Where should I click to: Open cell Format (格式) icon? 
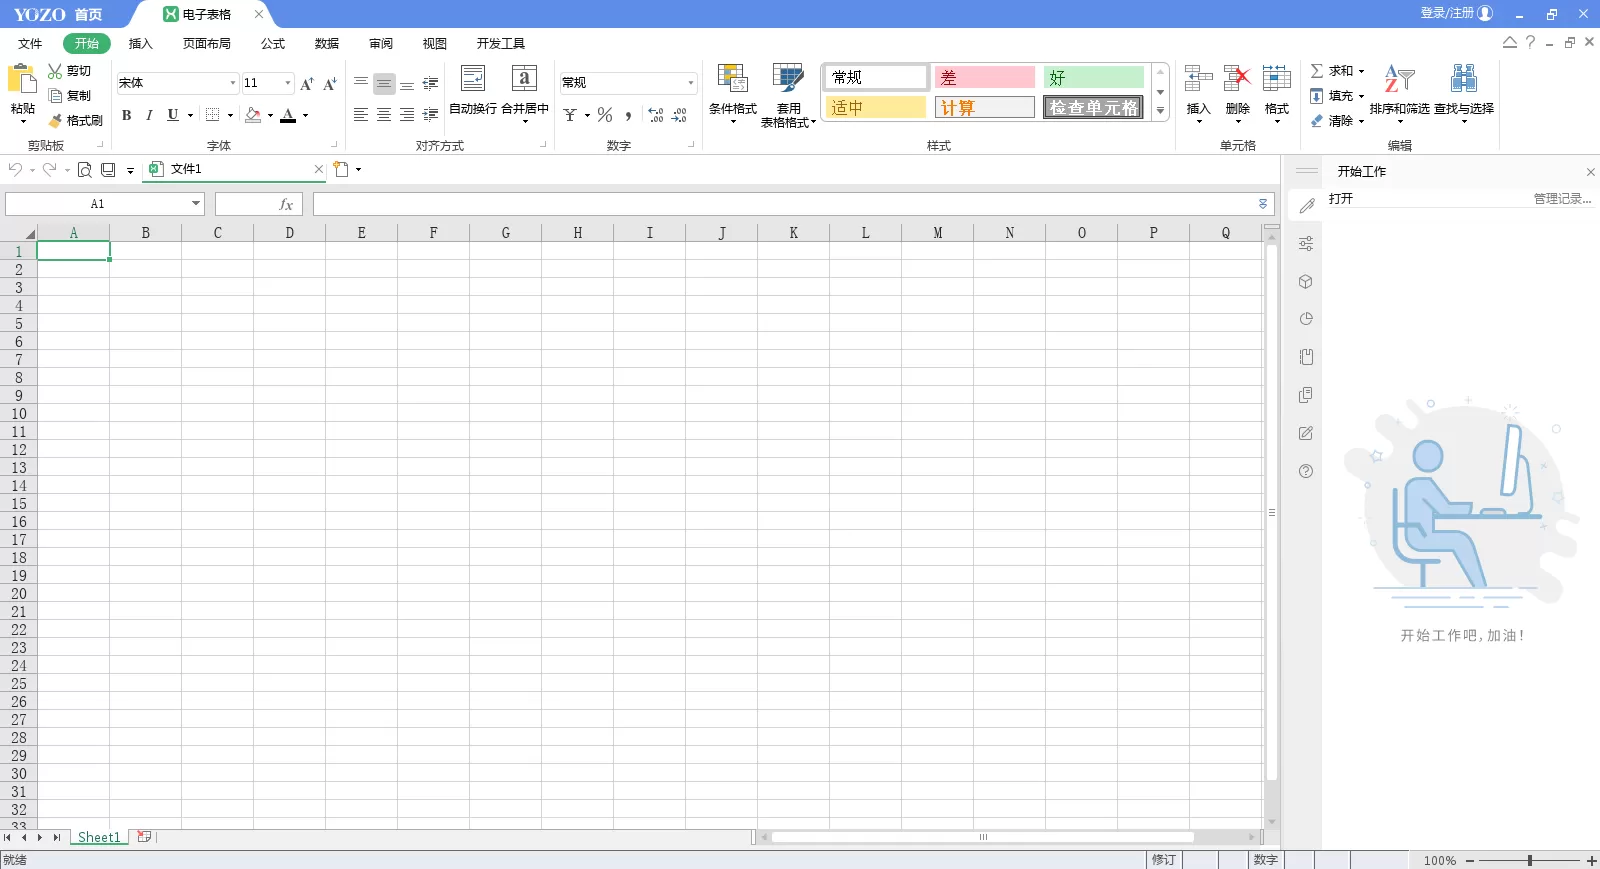(x=1277, y=79)
